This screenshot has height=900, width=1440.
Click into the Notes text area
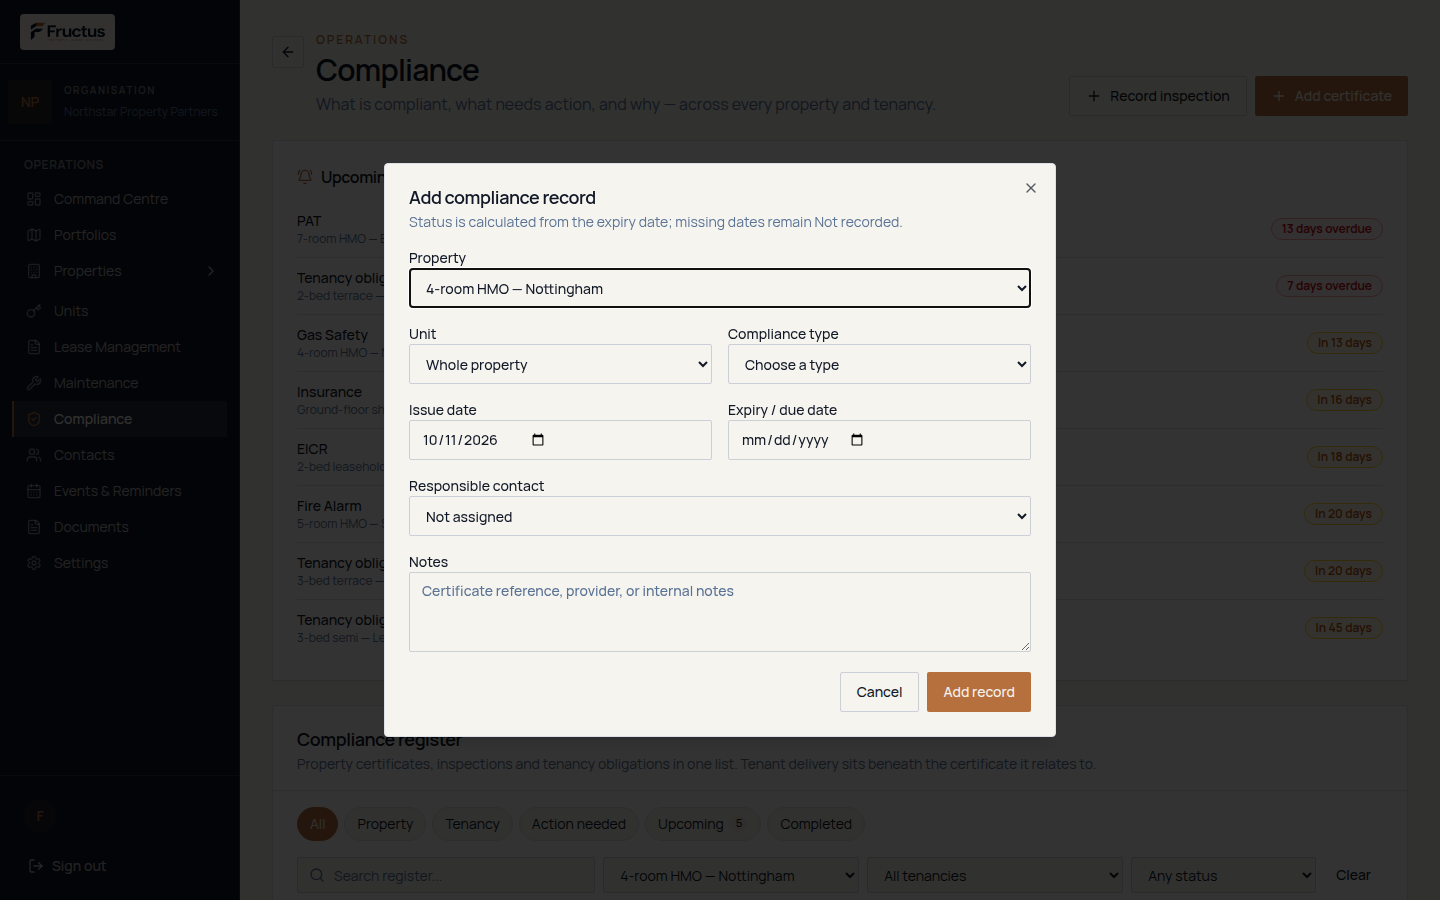click(720, 612)
